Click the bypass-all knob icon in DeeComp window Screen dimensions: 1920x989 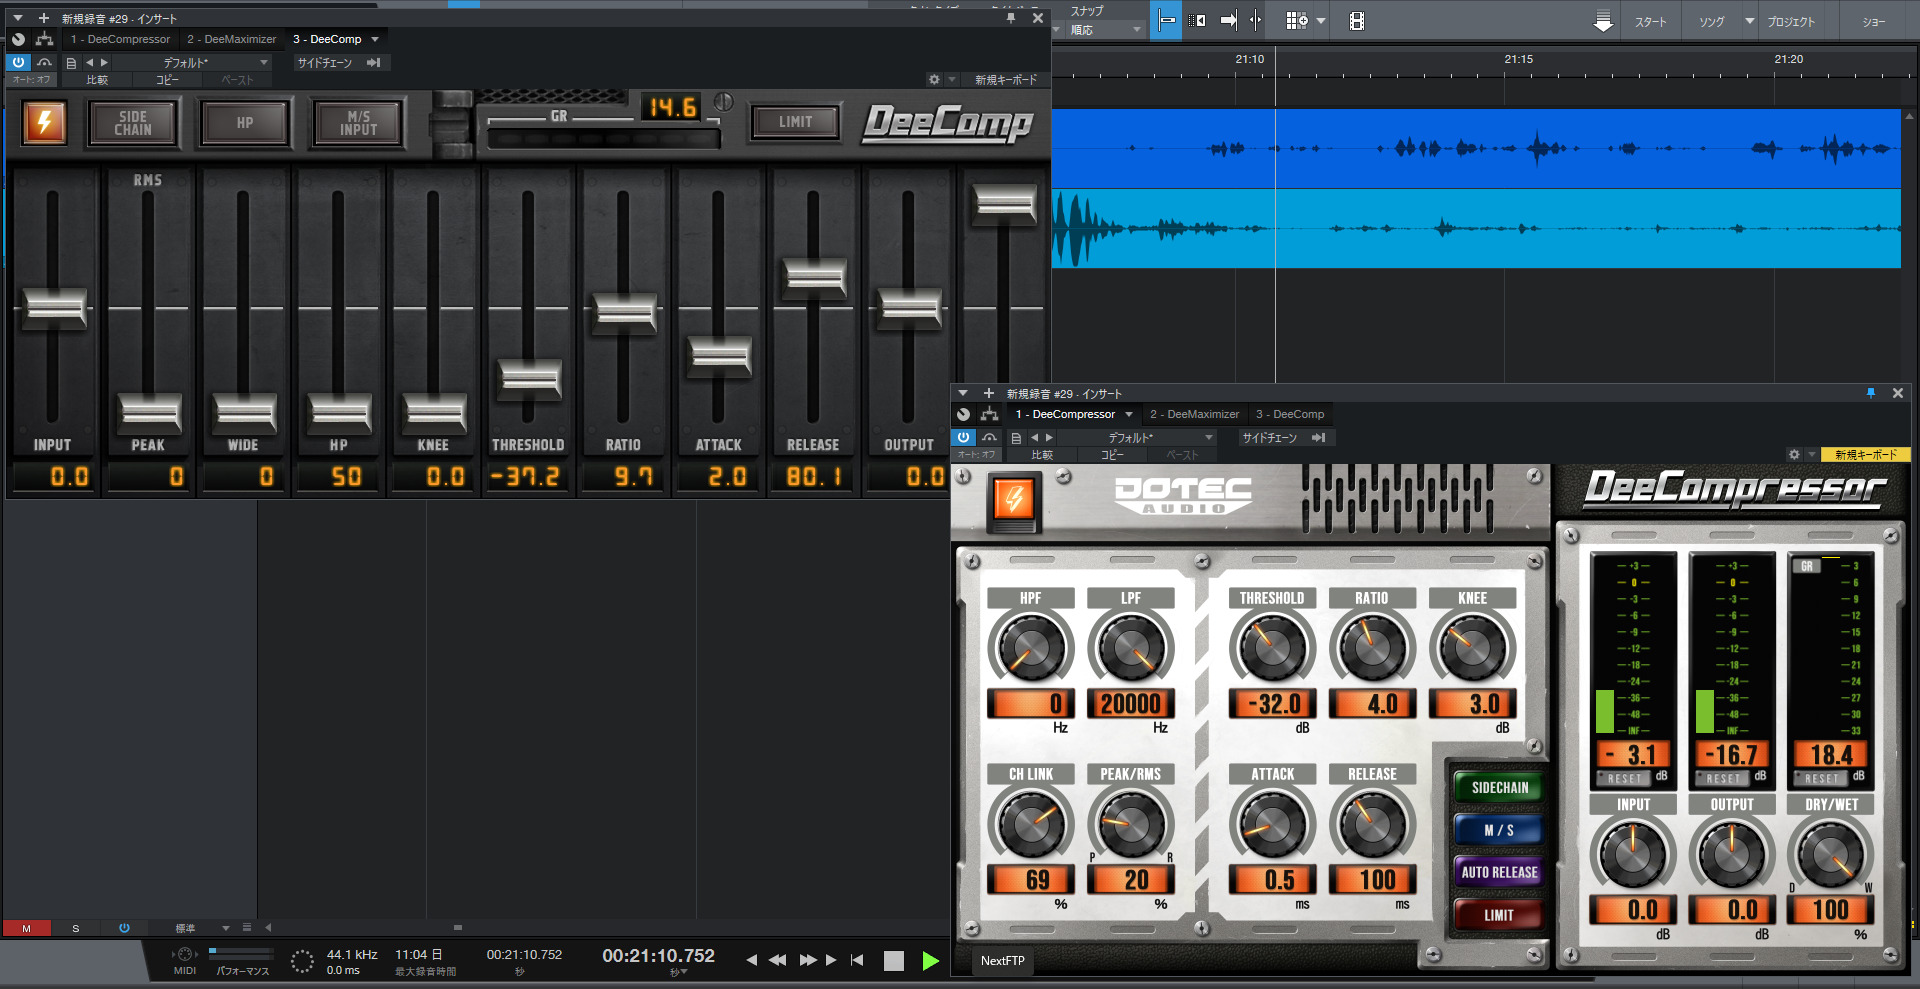tap(18, 39)
